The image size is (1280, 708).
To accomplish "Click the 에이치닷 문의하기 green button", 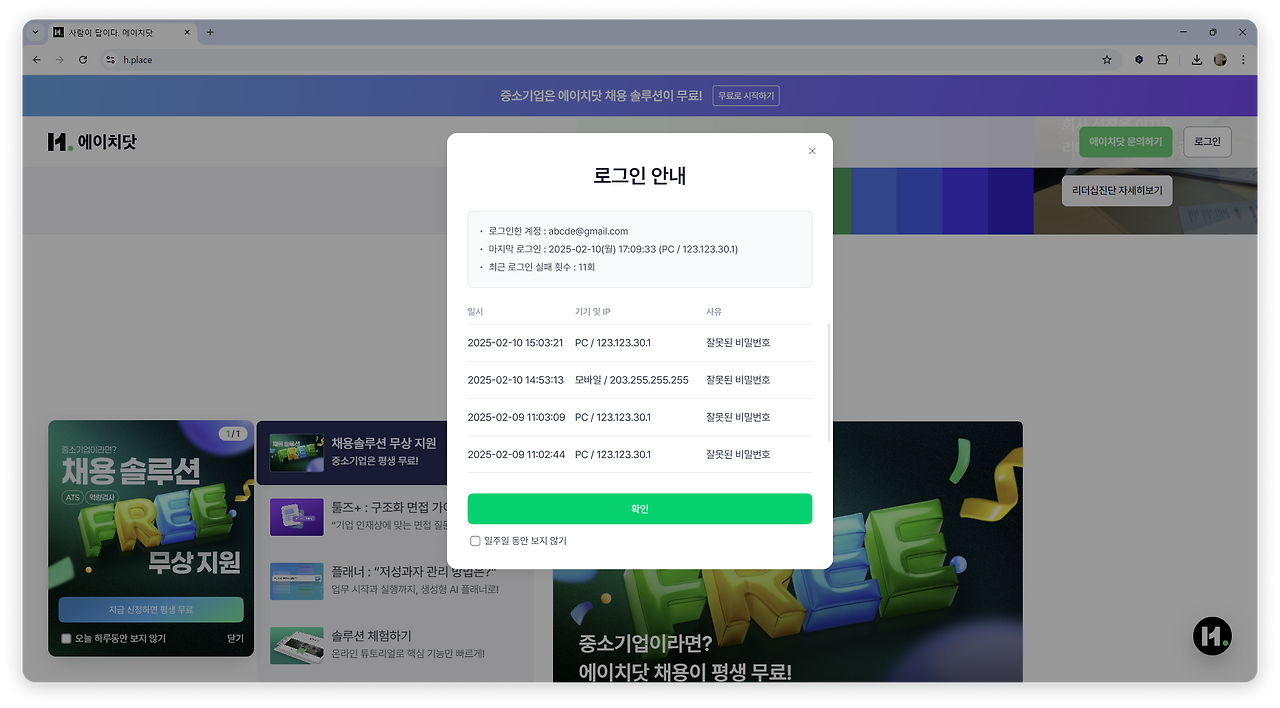I will click(x=1125, y=141).
